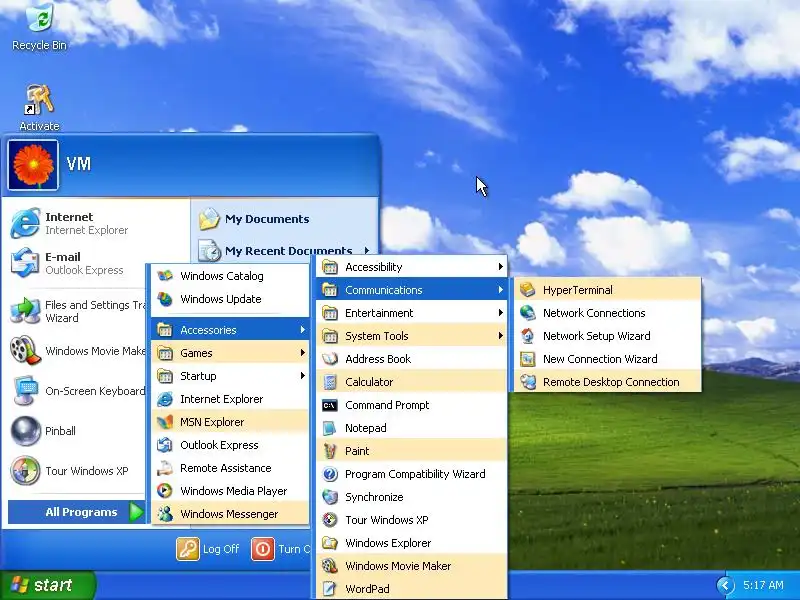Select Windows Movie Maker in left pane
800x600 pixels.
pyautogui.click(x=77, y=351)
